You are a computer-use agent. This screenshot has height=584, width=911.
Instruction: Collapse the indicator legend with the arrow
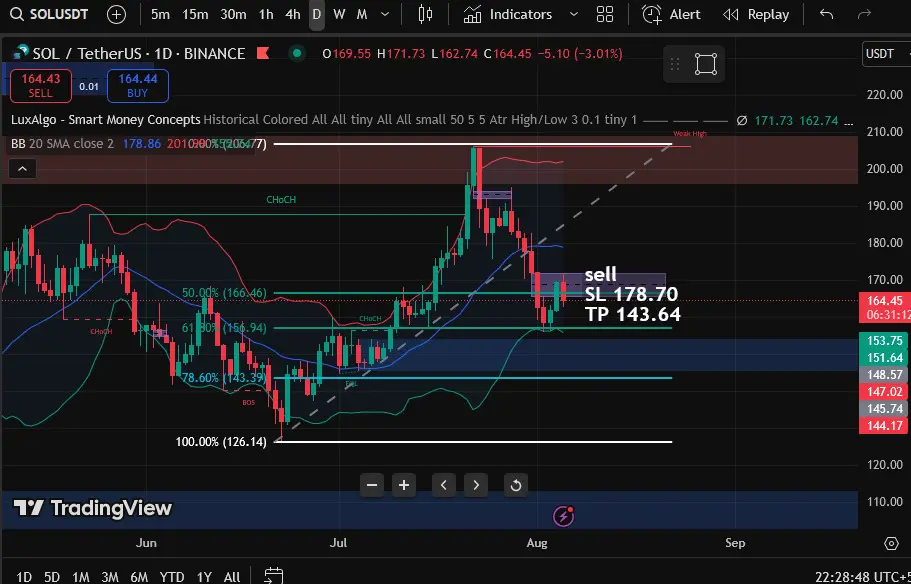pos(22,169)
